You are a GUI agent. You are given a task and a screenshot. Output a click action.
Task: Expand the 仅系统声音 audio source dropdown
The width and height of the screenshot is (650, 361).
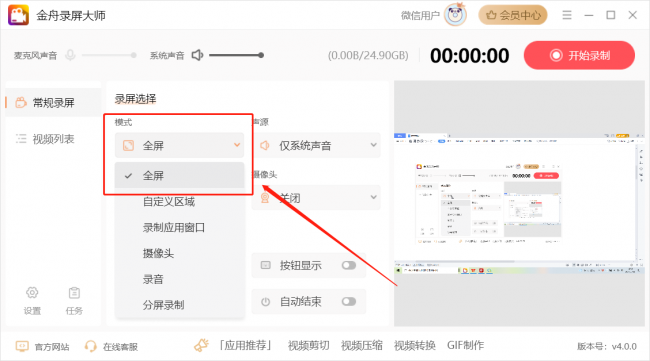click(x=316, y=145)
